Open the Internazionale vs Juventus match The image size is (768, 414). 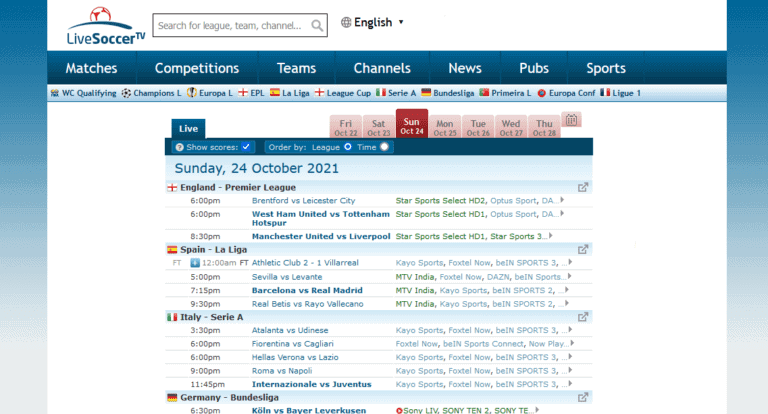click(312, 384)
